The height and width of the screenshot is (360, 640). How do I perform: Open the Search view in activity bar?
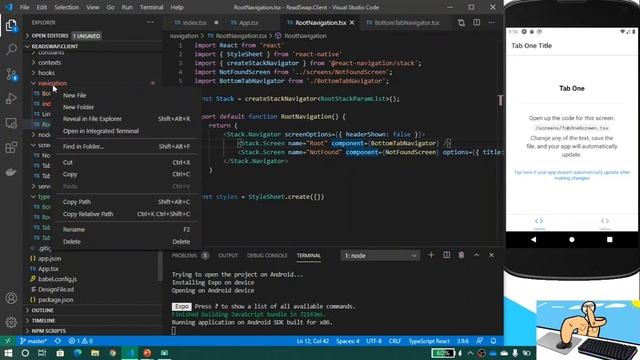11,50
